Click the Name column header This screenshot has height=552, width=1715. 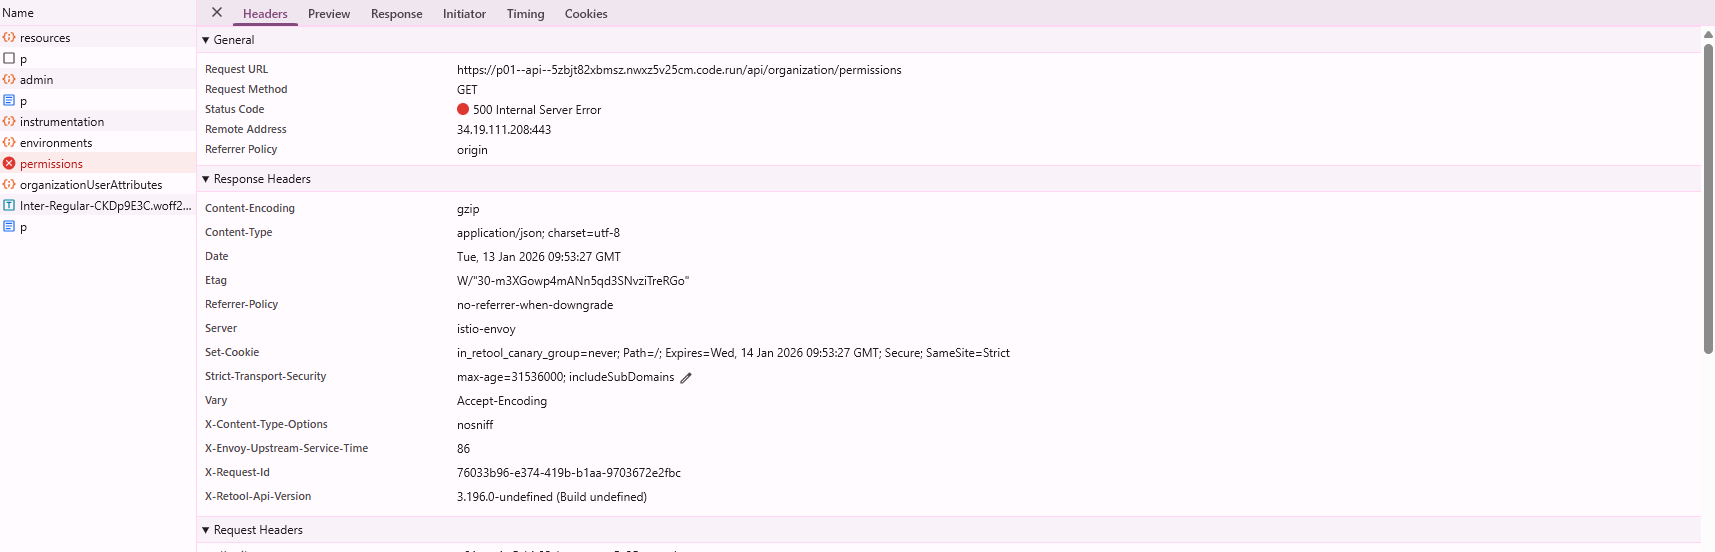click(x=18, y=13)
